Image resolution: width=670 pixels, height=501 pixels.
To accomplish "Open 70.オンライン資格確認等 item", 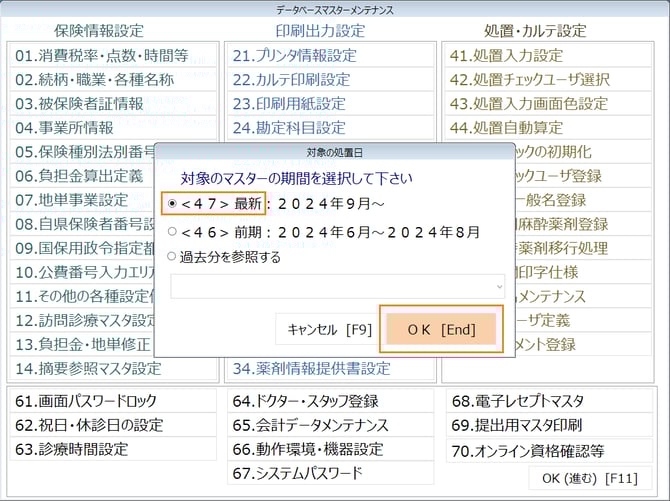I will 527,449.
